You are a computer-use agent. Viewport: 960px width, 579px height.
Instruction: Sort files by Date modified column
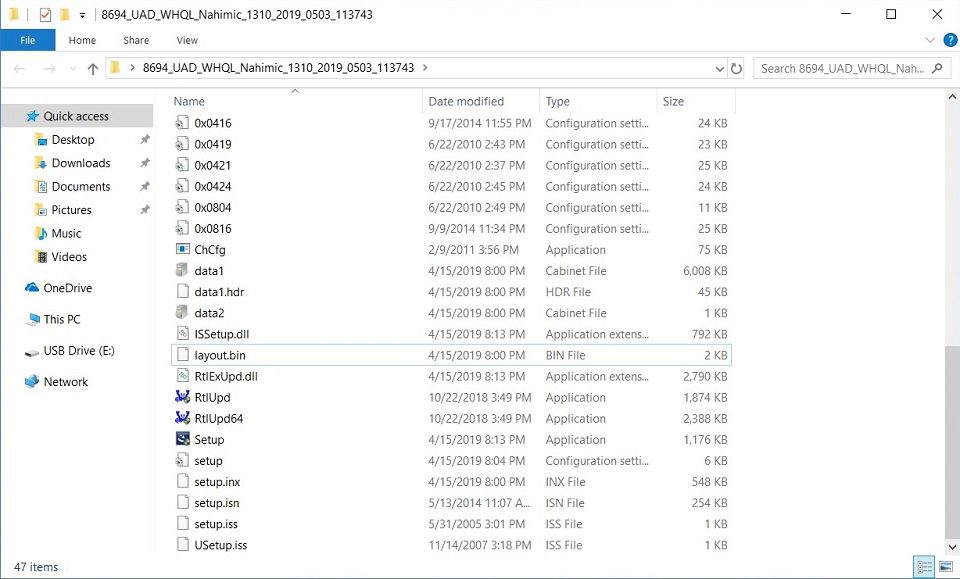tap(481, 101)
